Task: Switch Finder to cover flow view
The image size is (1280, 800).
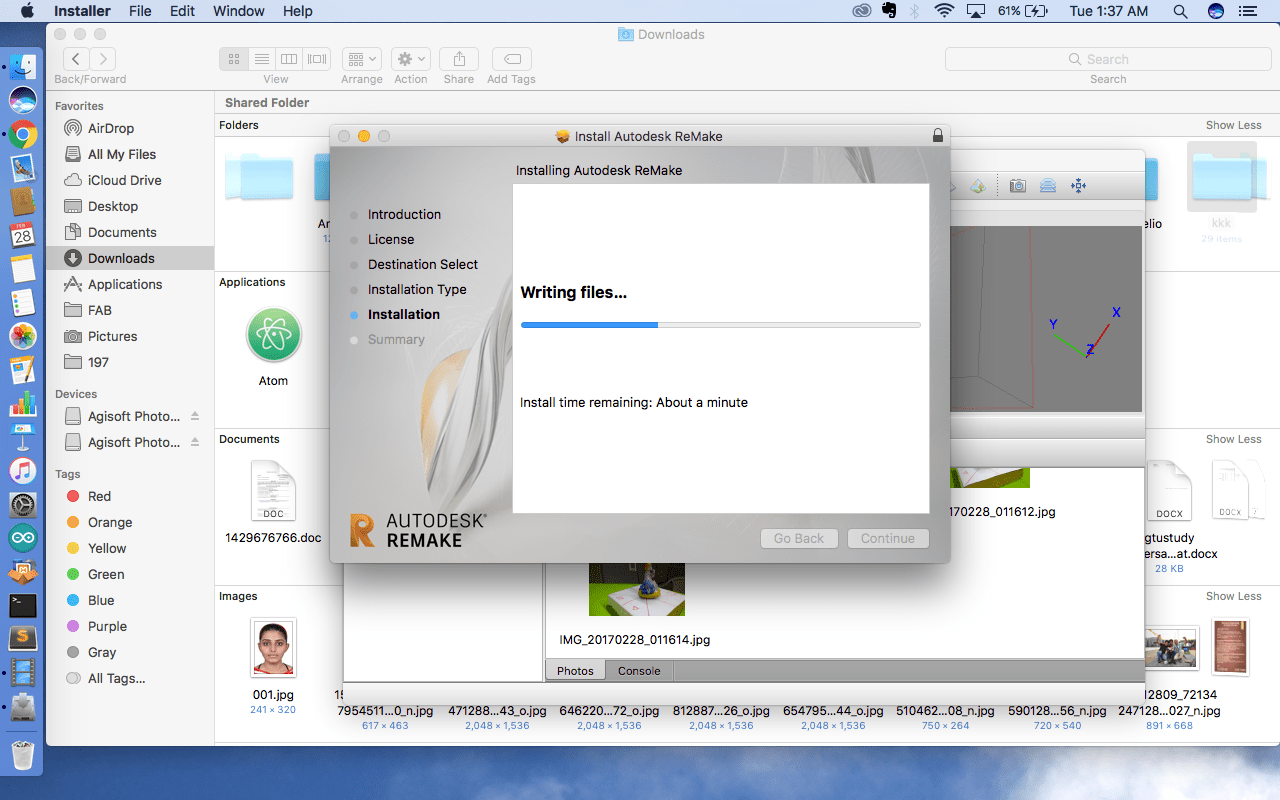Action: (x=317, y=59)
